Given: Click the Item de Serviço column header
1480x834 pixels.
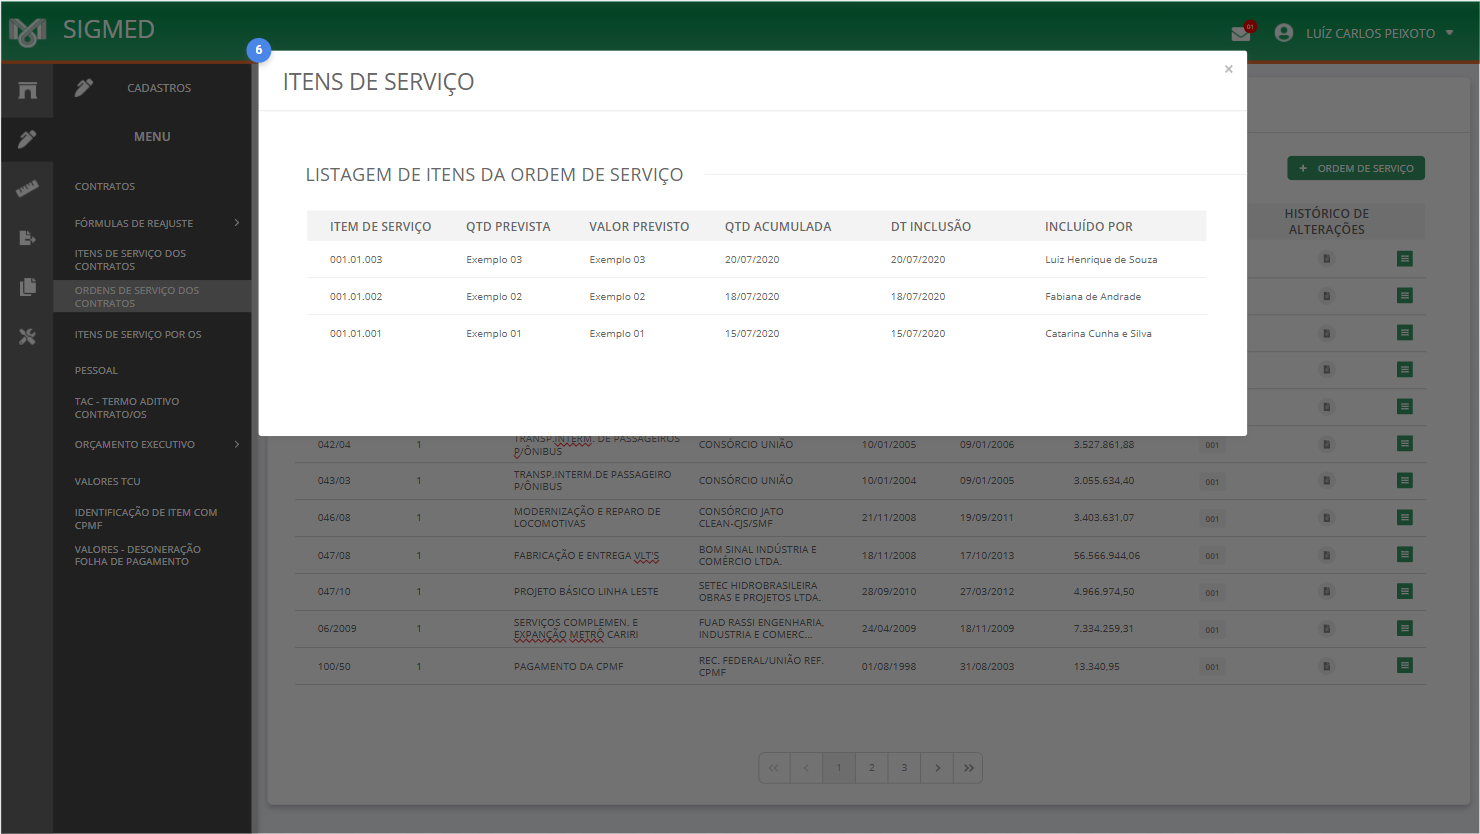Looking at the screenshot, I should click(x=381, y=227).
